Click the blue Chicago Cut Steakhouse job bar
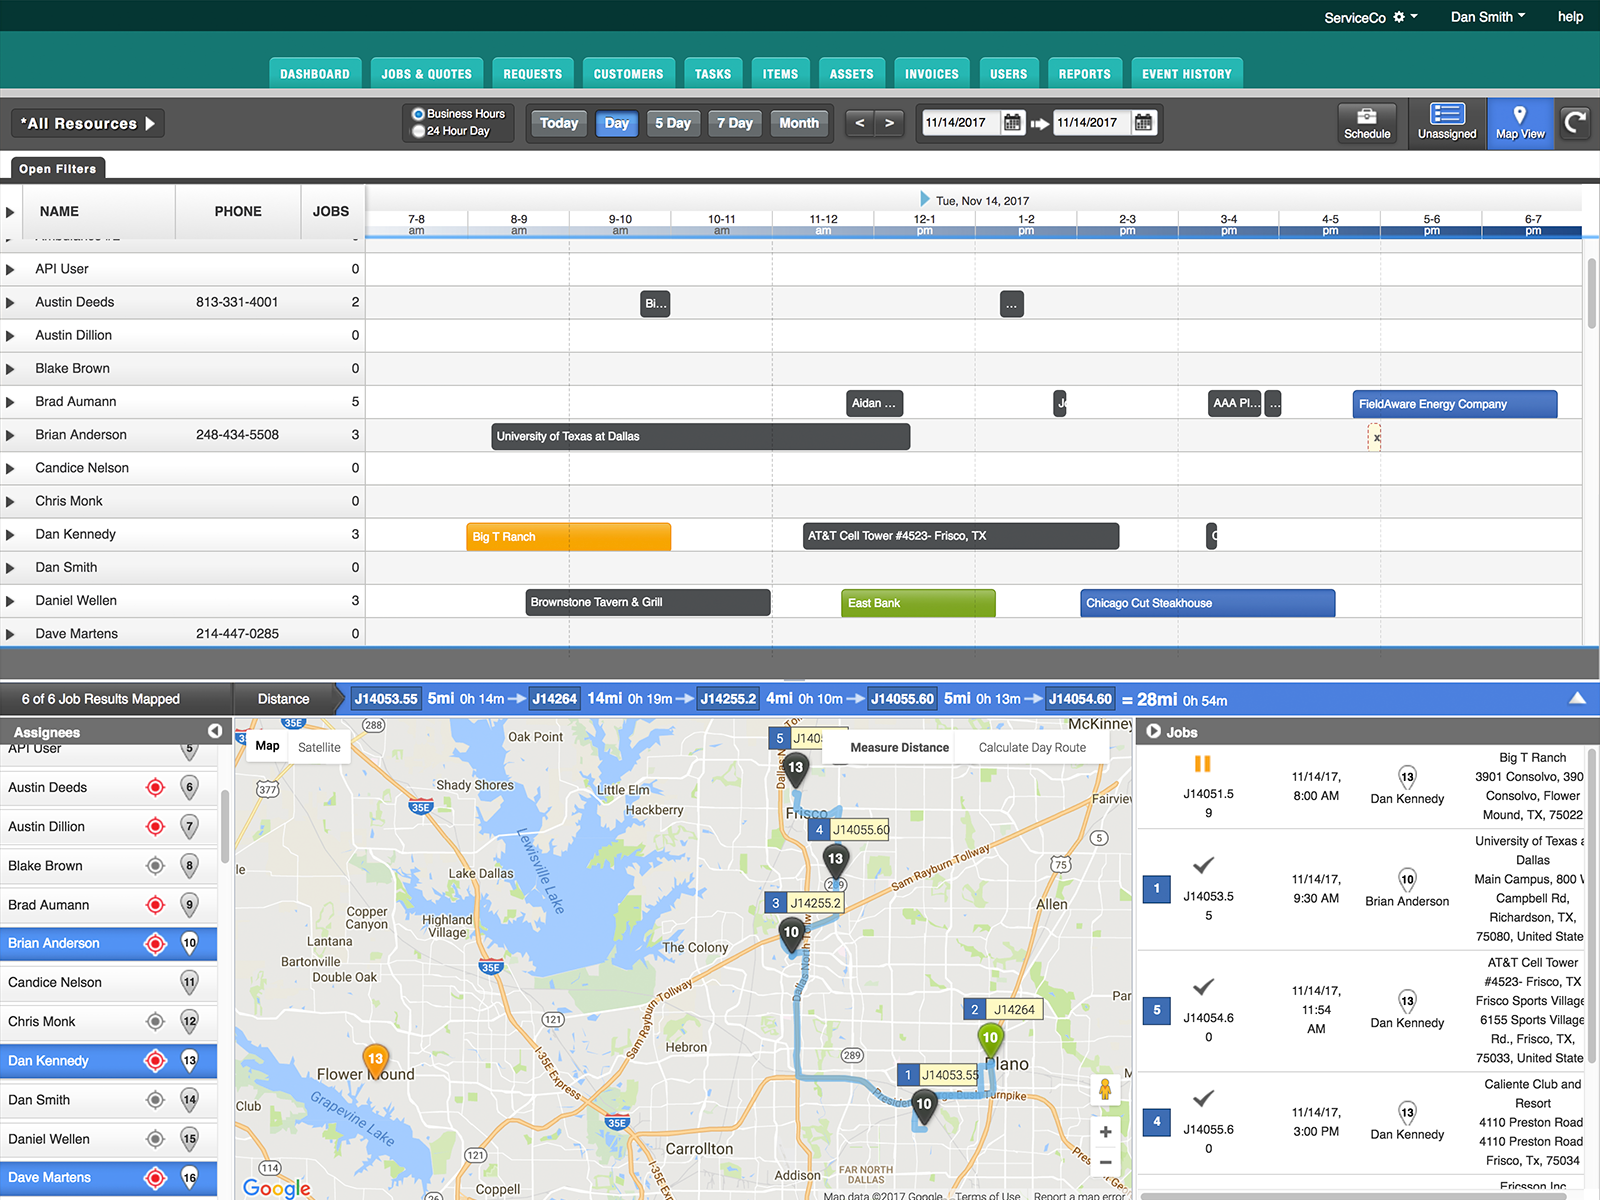The height and width of the screenshot is (1200, 1600). tap(1208, 603)
